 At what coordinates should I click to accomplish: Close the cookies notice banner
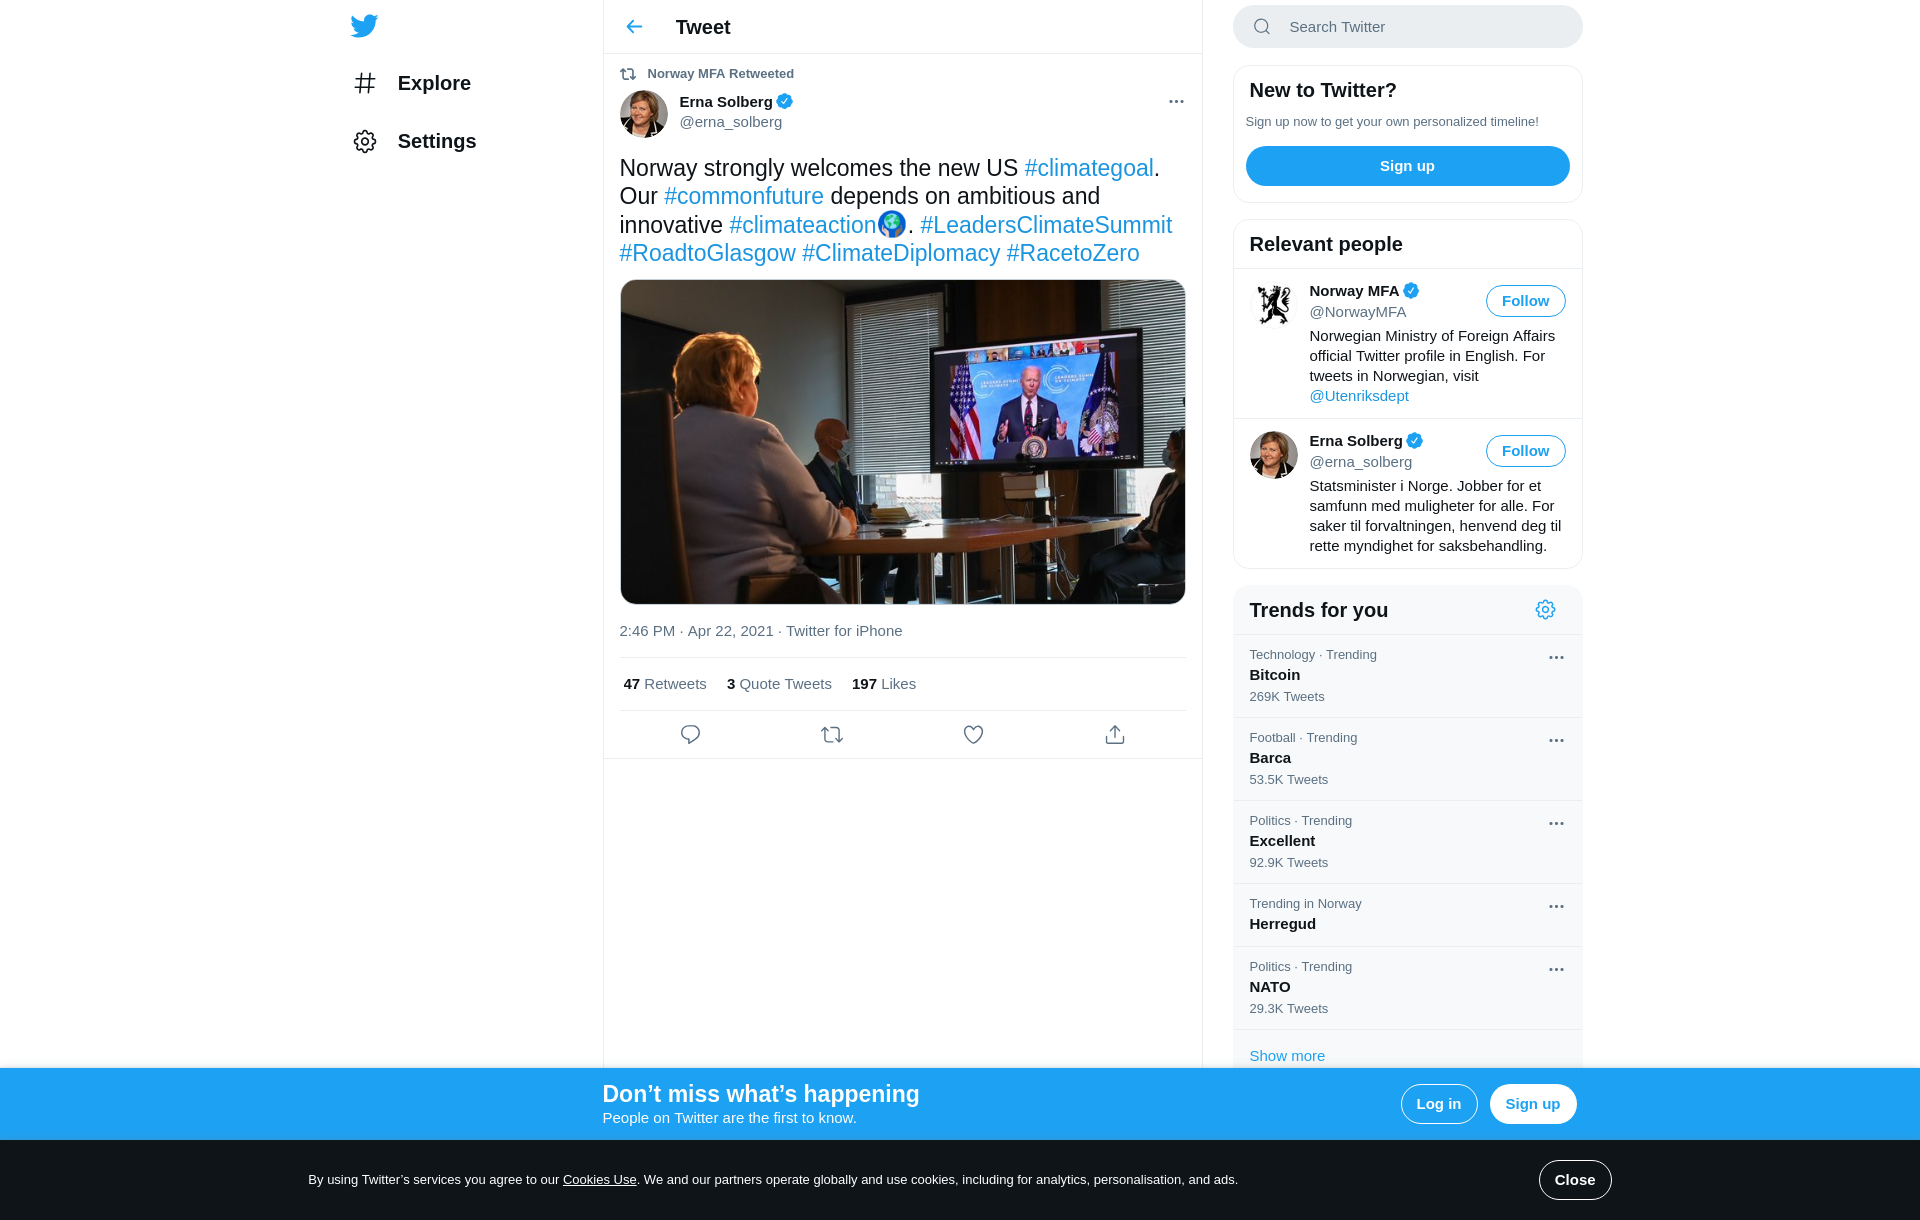(x=1574, y=1180)
